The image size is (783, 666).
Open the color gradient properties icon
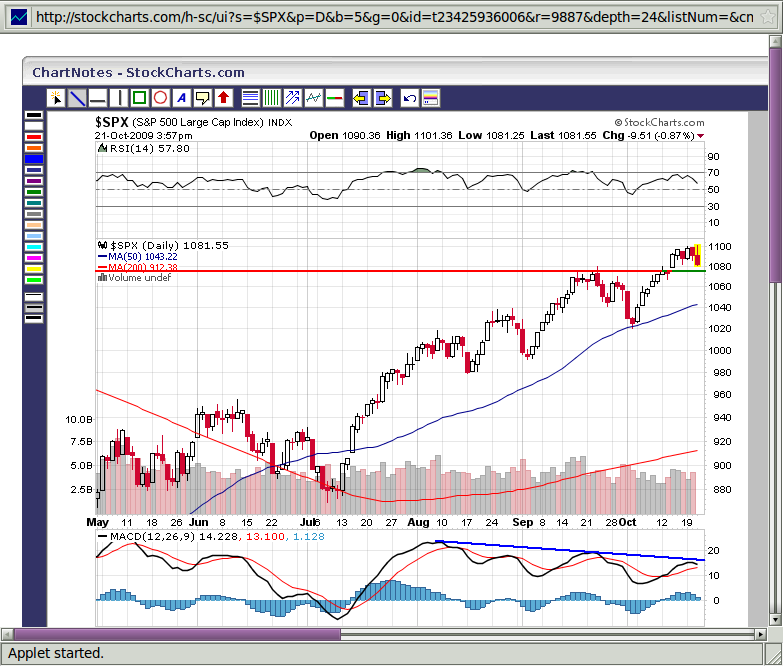click(x=430, y=98)
